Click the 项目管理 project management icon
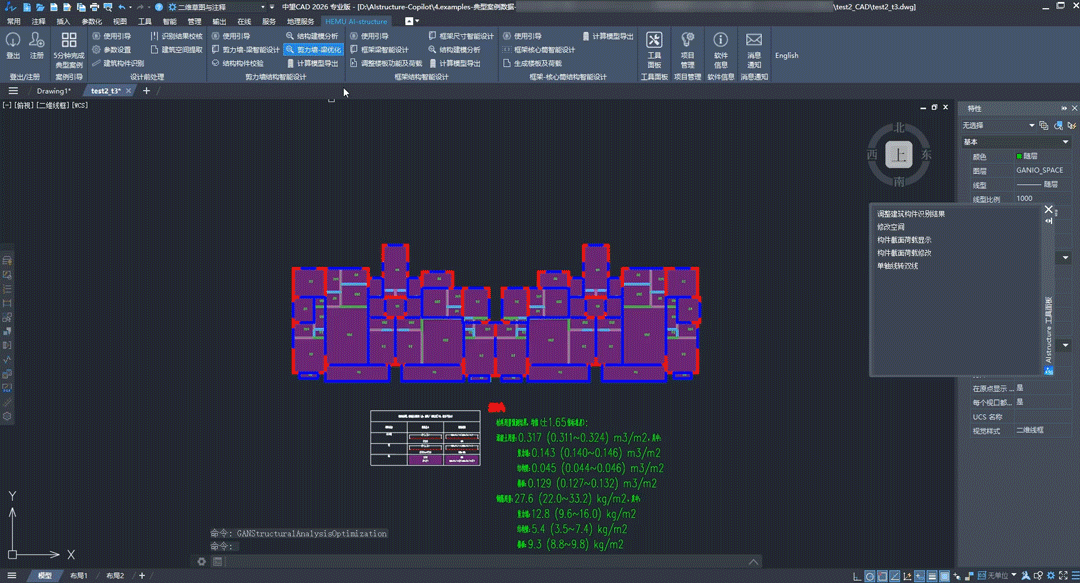This screenshot has height=583, width=1080. 687,40
